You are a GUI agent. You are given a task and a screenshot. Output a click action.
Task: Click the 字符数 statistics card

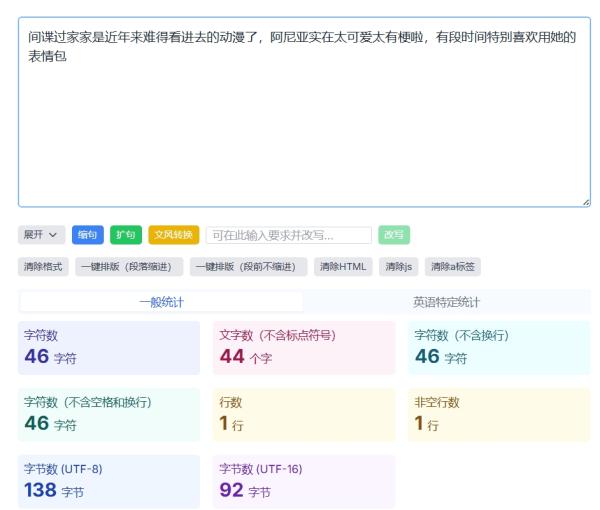tap(109, 348)
